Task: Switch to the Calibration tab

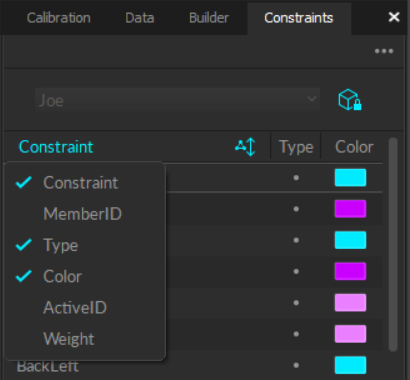Action: coord(59,18)
